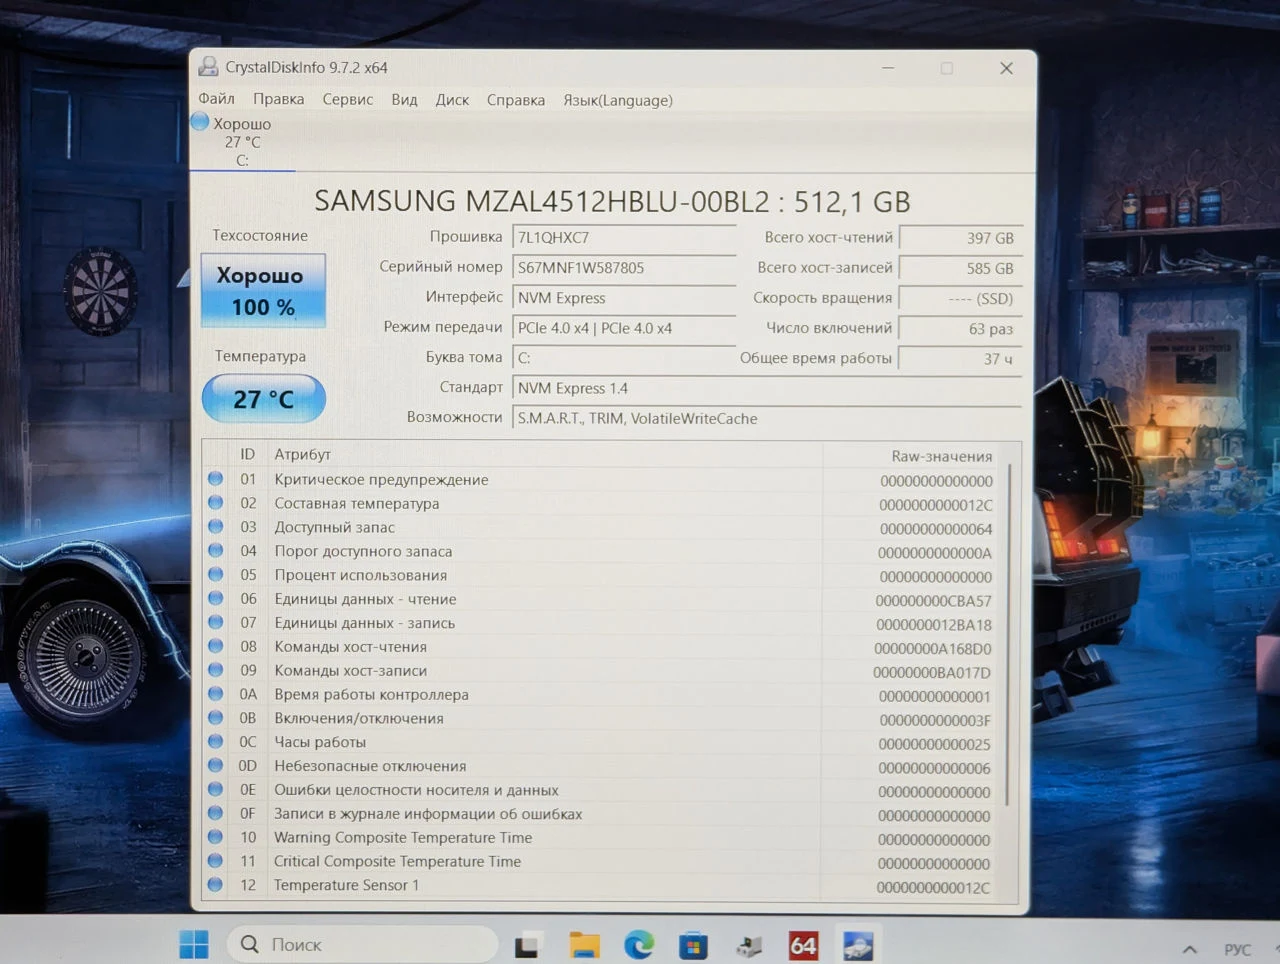Image resolution: width=1280 pixels, height=964 pixels.
Task: Click the CrystalDiskInfo title bar app icon
Action: [x=208, y=67]
